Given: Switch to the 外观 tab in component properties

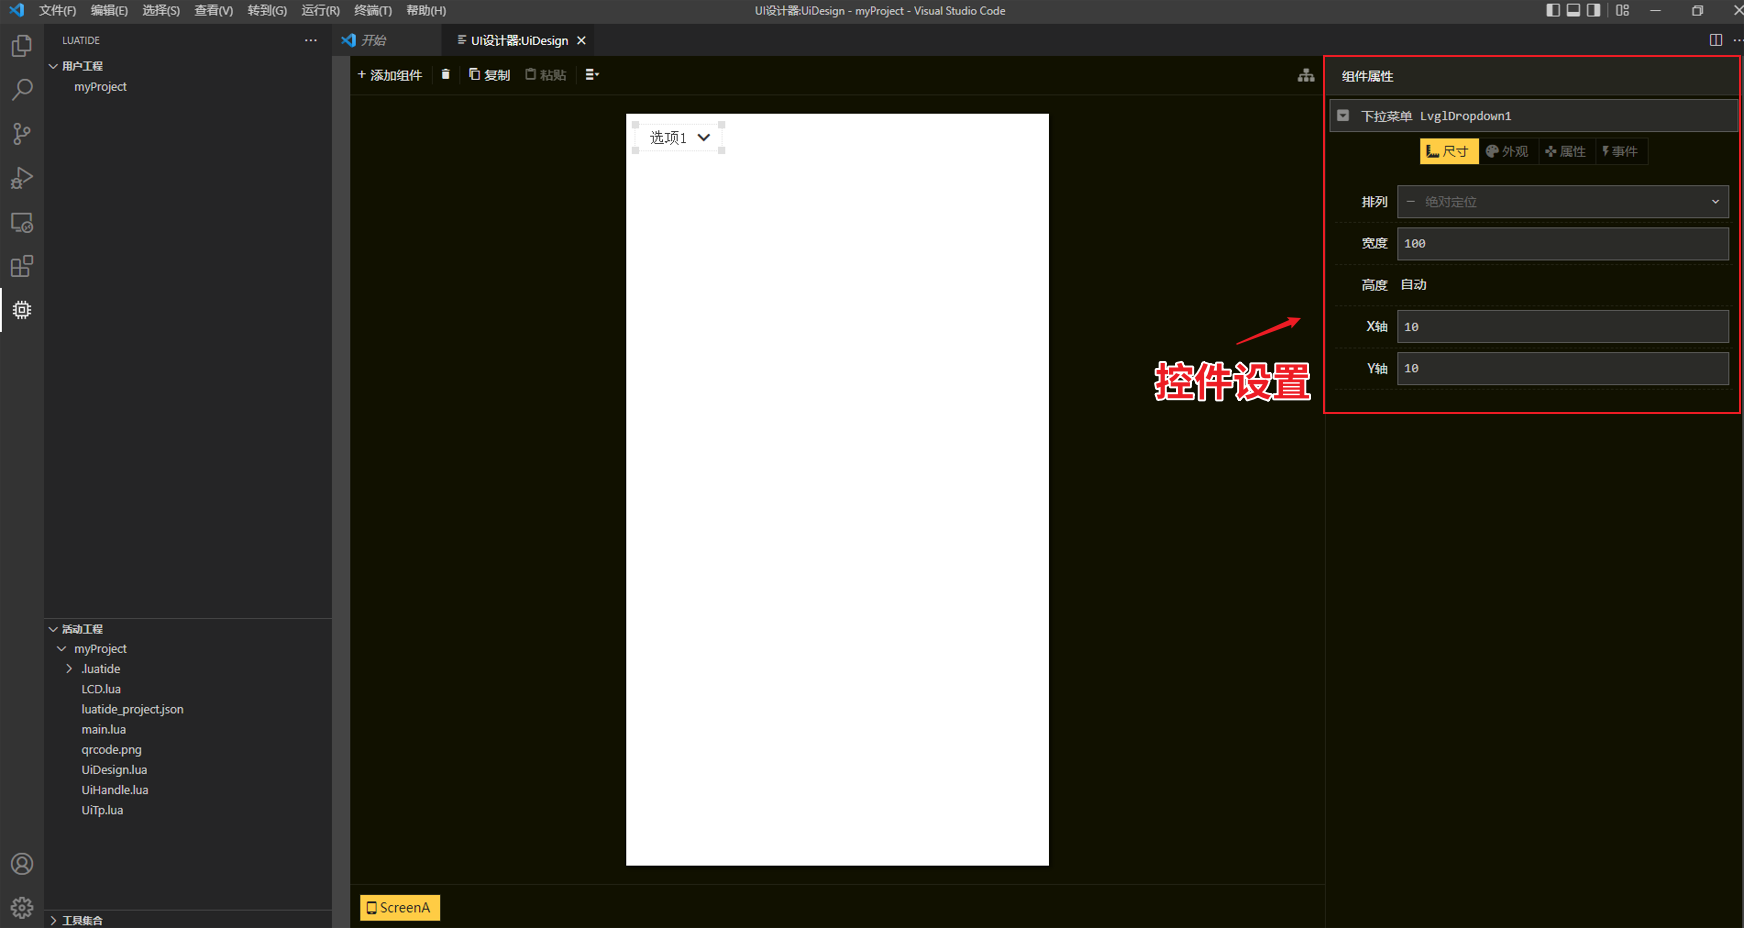Looking at the screenshot, I should [x=1508, y=151].
